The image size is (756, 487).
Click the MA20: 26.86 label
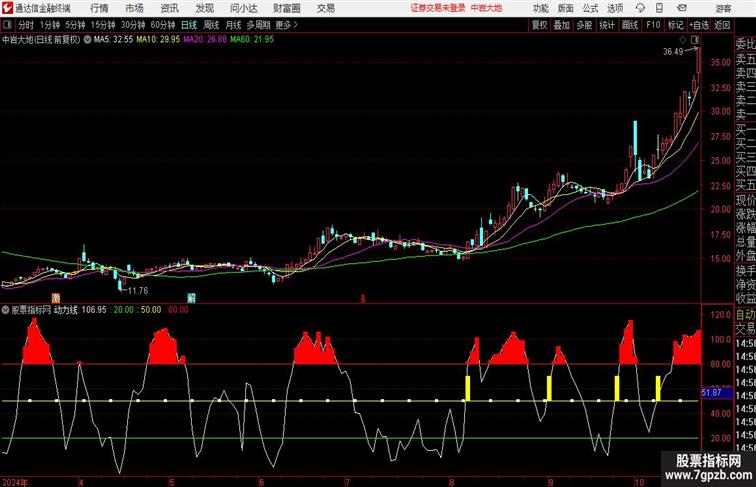[205, 40]
